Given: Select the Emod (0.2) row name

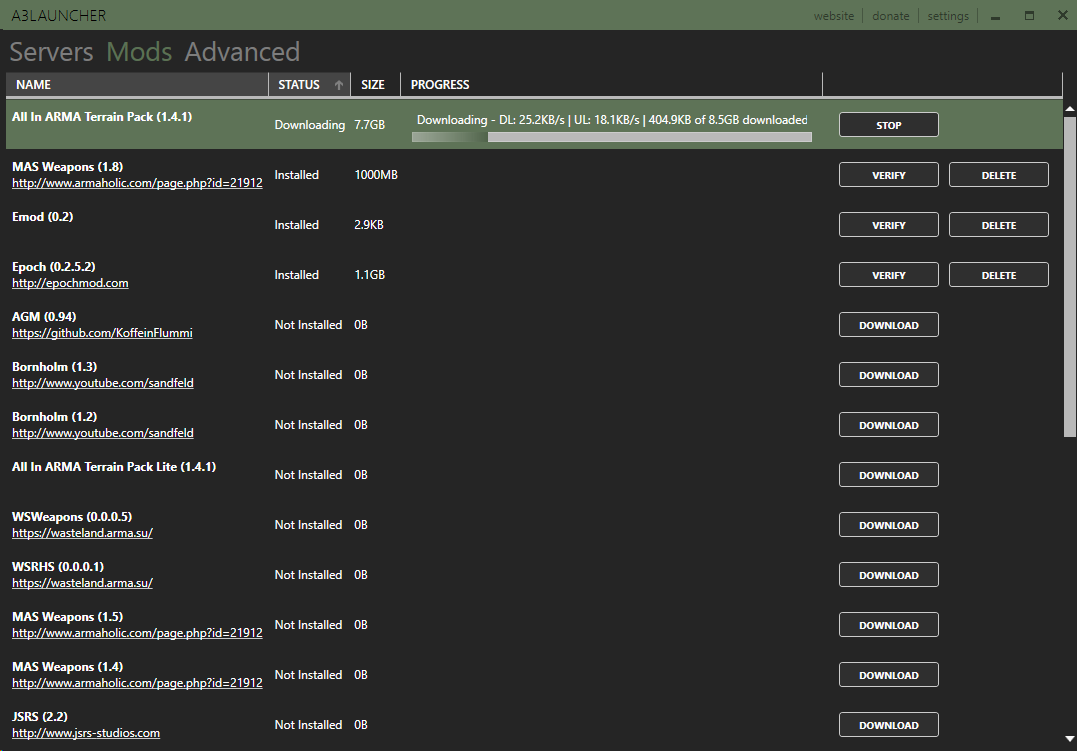Looking at the screenshot, I should [x=43, y=217].
